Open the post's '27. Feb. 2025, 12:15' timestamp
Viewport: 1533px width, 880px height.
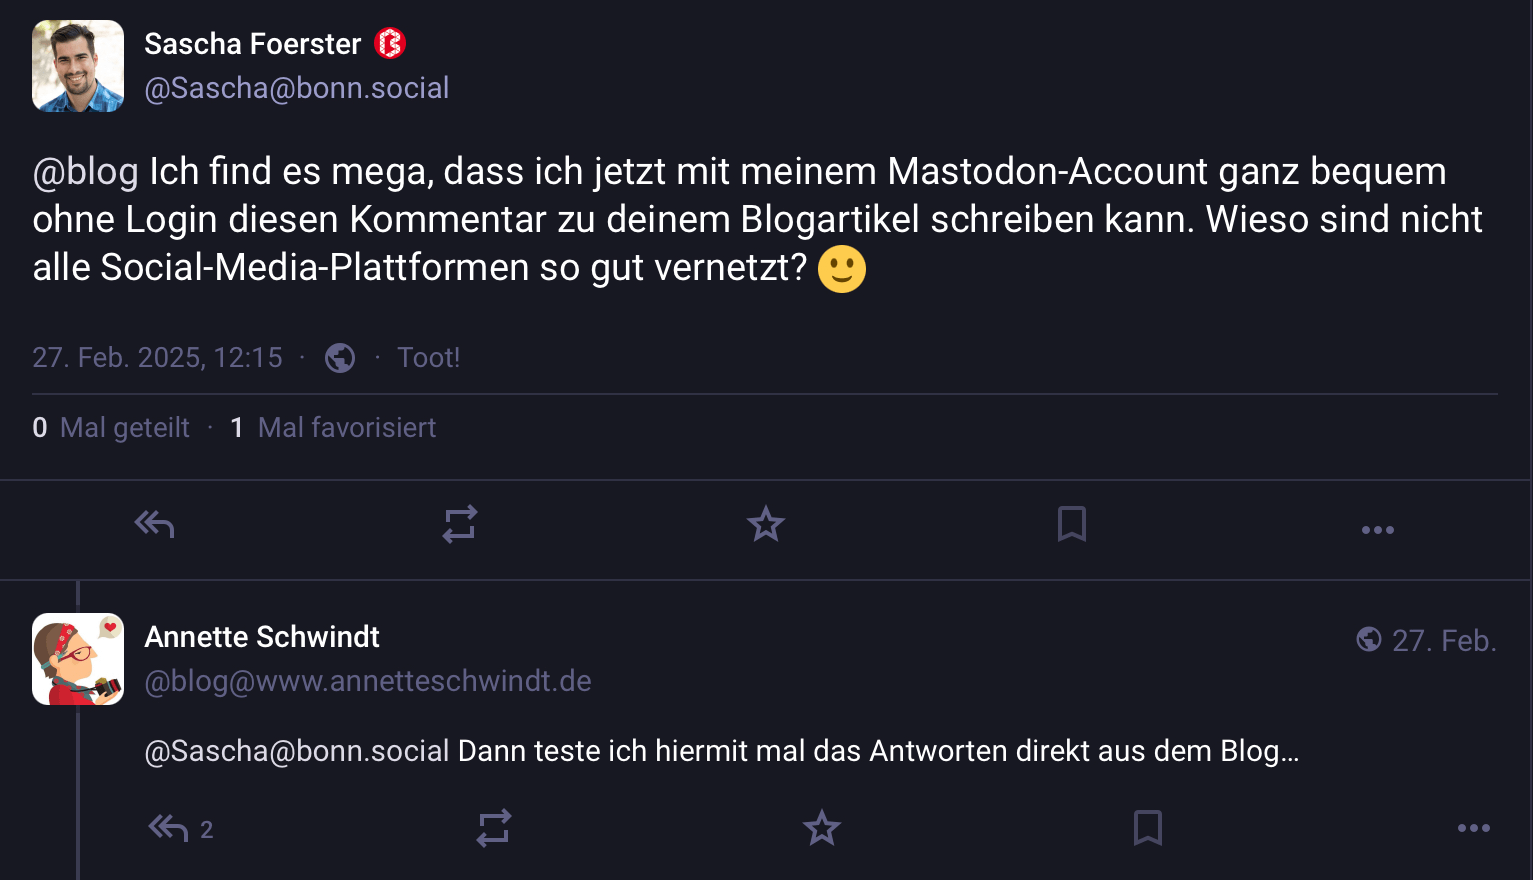(x=157, y=358)
